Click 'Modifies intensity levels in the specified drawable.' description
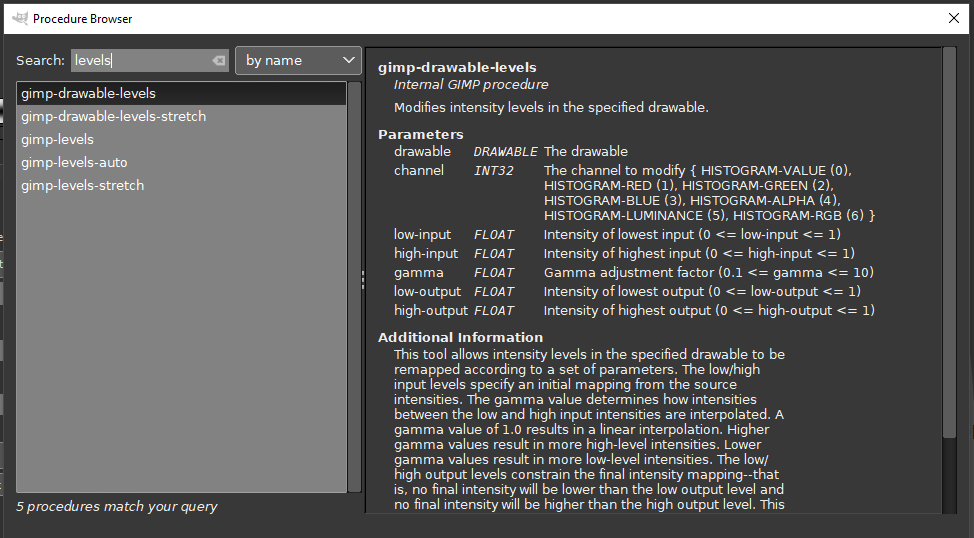 tap(551, 107)
